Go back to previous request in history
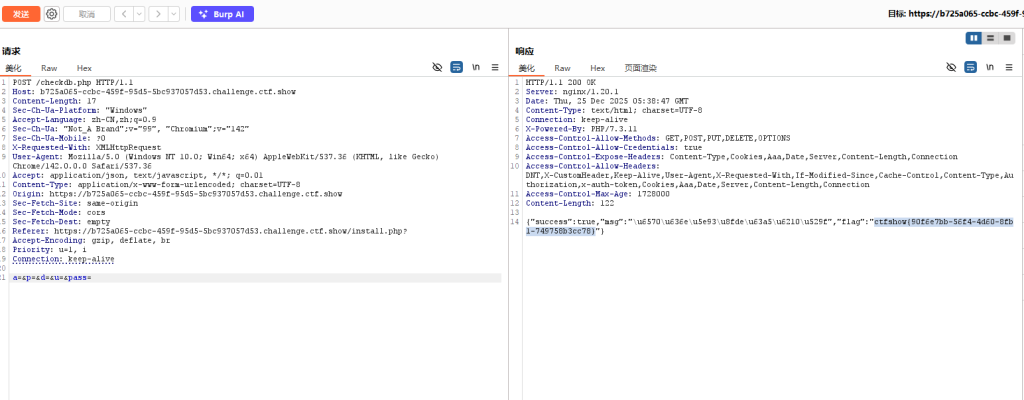The image size is (1024, 400). tap(123, 14)
